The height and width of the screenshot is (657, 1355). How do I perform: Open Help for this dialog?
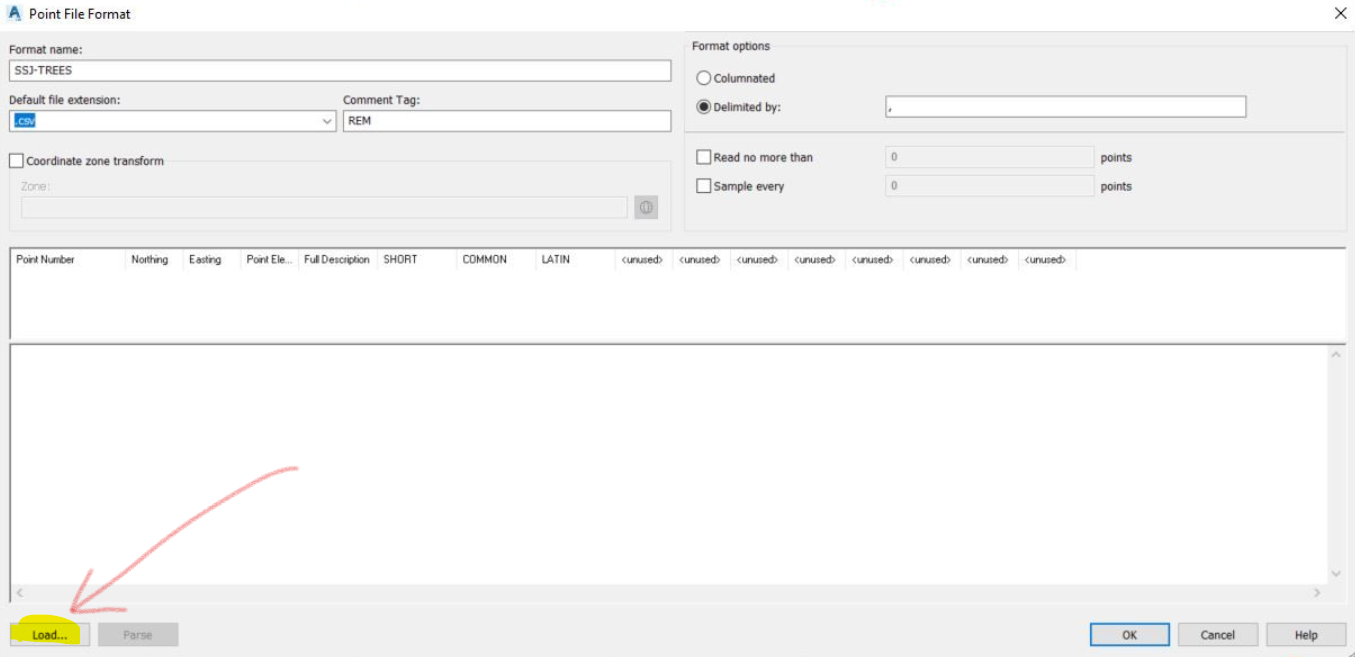[1306, 634]
